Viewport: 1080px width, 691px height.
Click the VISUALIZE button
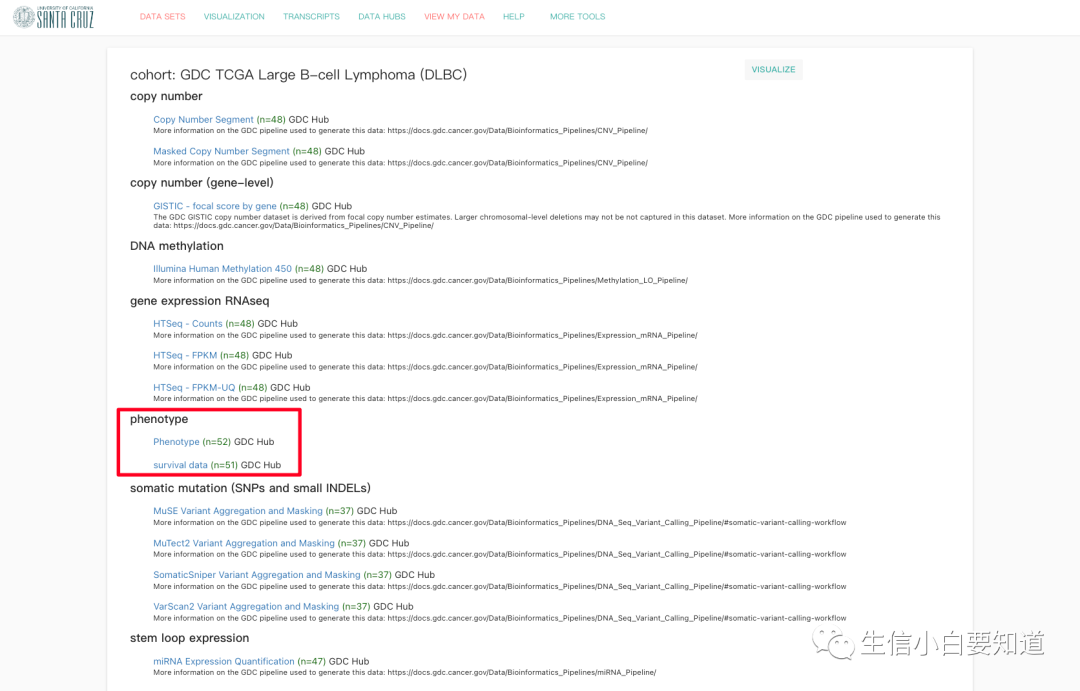click(x=773, y=70)
